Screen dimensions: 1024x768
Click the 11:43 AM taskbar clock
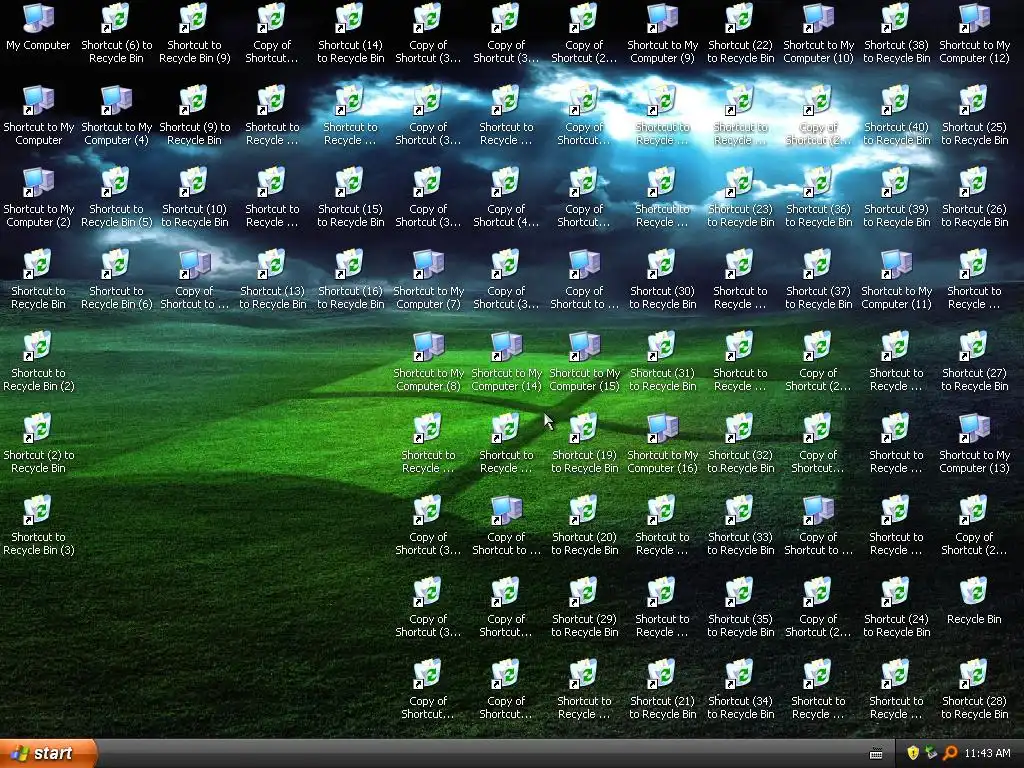(x=987, y=754)
